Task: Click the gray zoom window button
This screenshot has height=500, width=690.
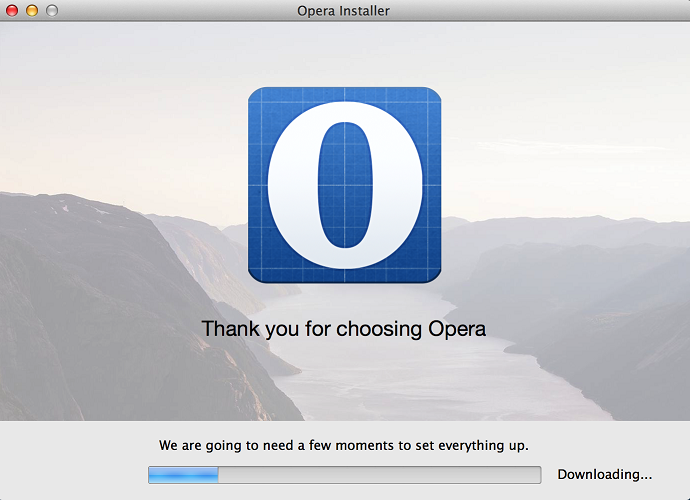Action: [x=52, y=11]
